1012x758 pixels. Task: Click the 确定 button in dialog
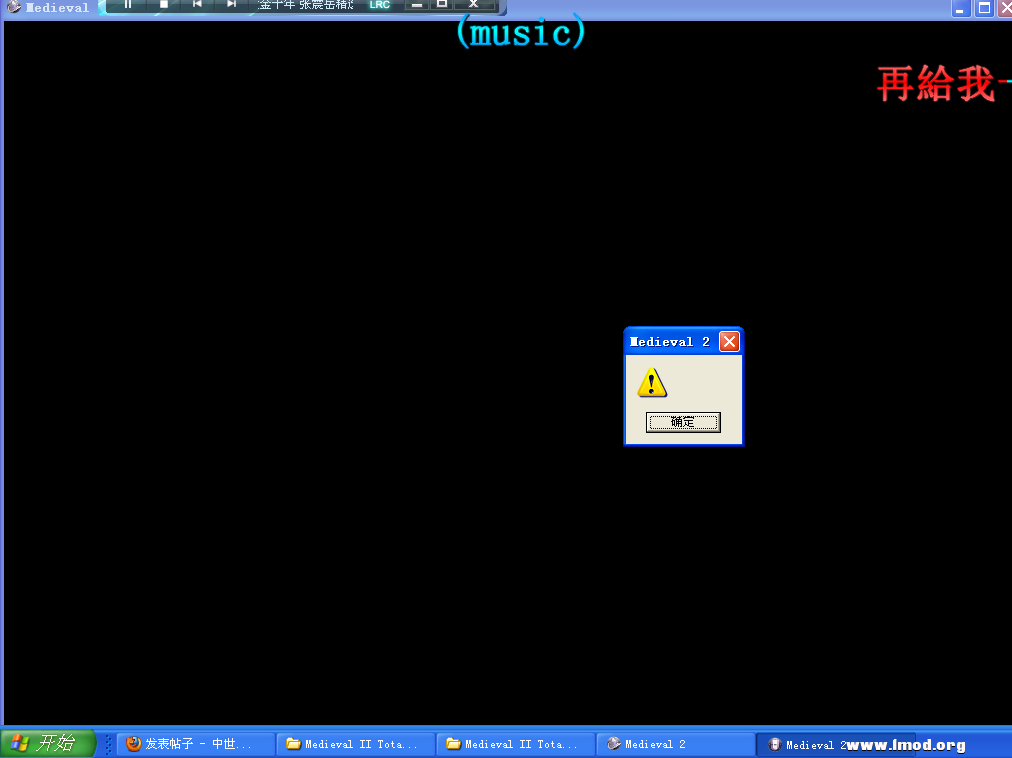coord(683,422)
